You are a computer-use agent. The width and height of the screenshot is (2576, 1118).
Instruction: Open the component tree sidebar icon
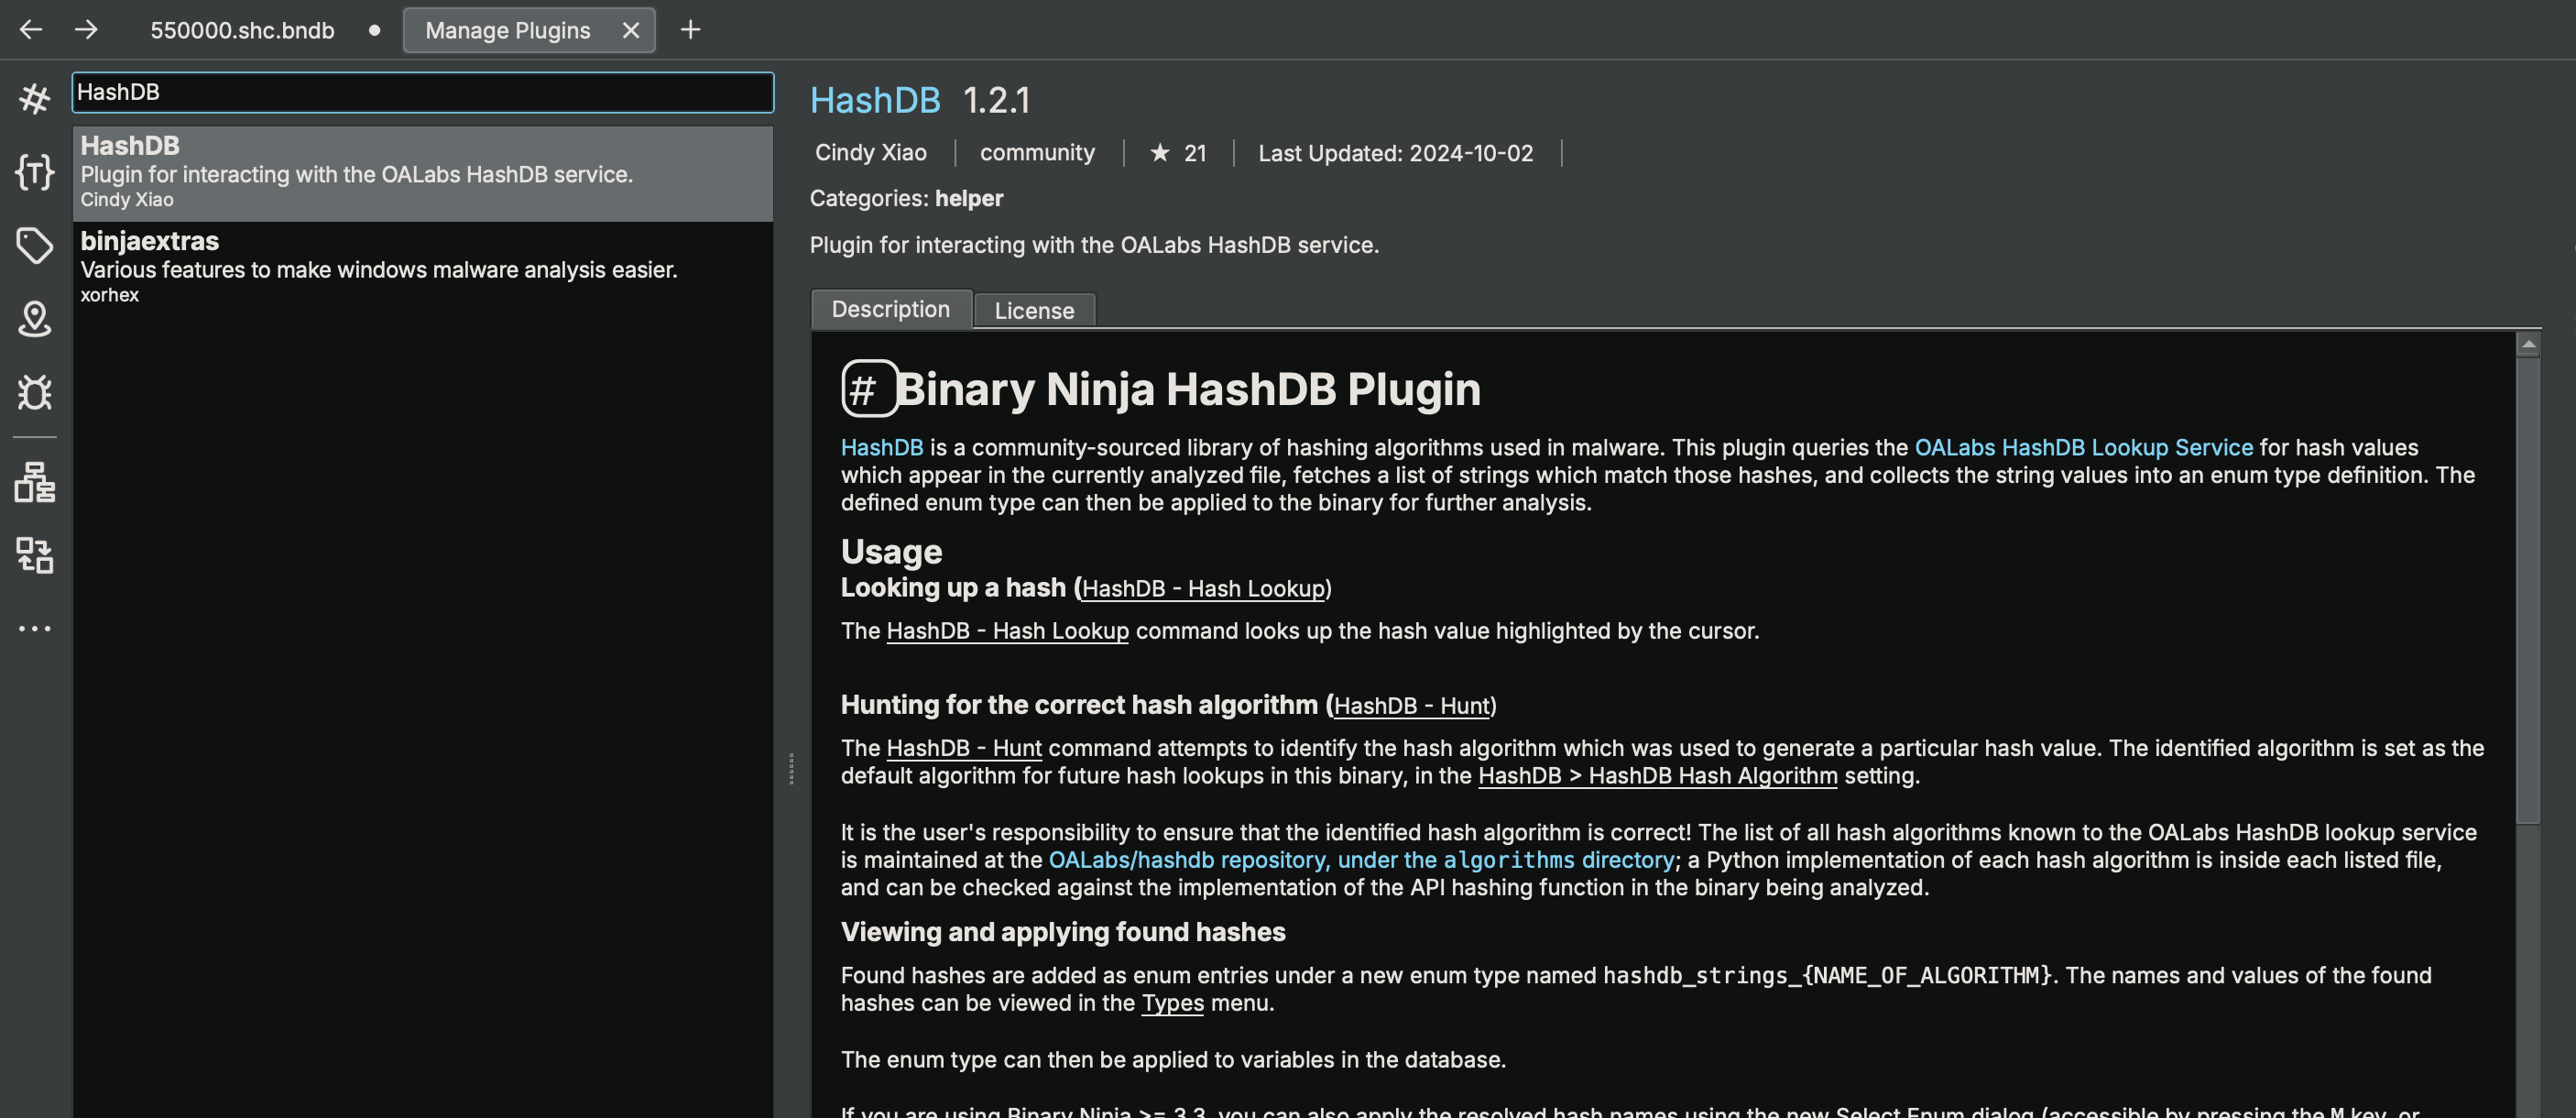tap(34, 482)
